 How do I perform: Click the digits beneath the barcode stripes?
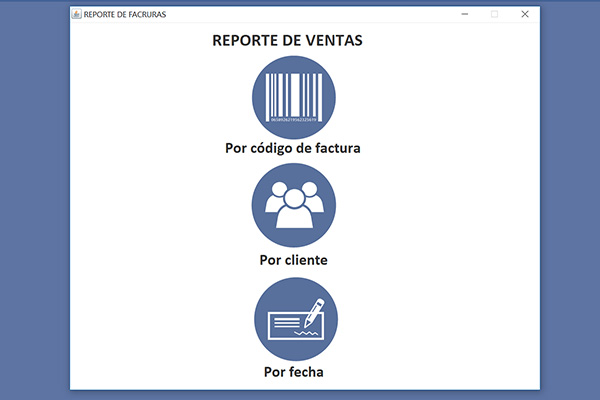pos(293,119)
